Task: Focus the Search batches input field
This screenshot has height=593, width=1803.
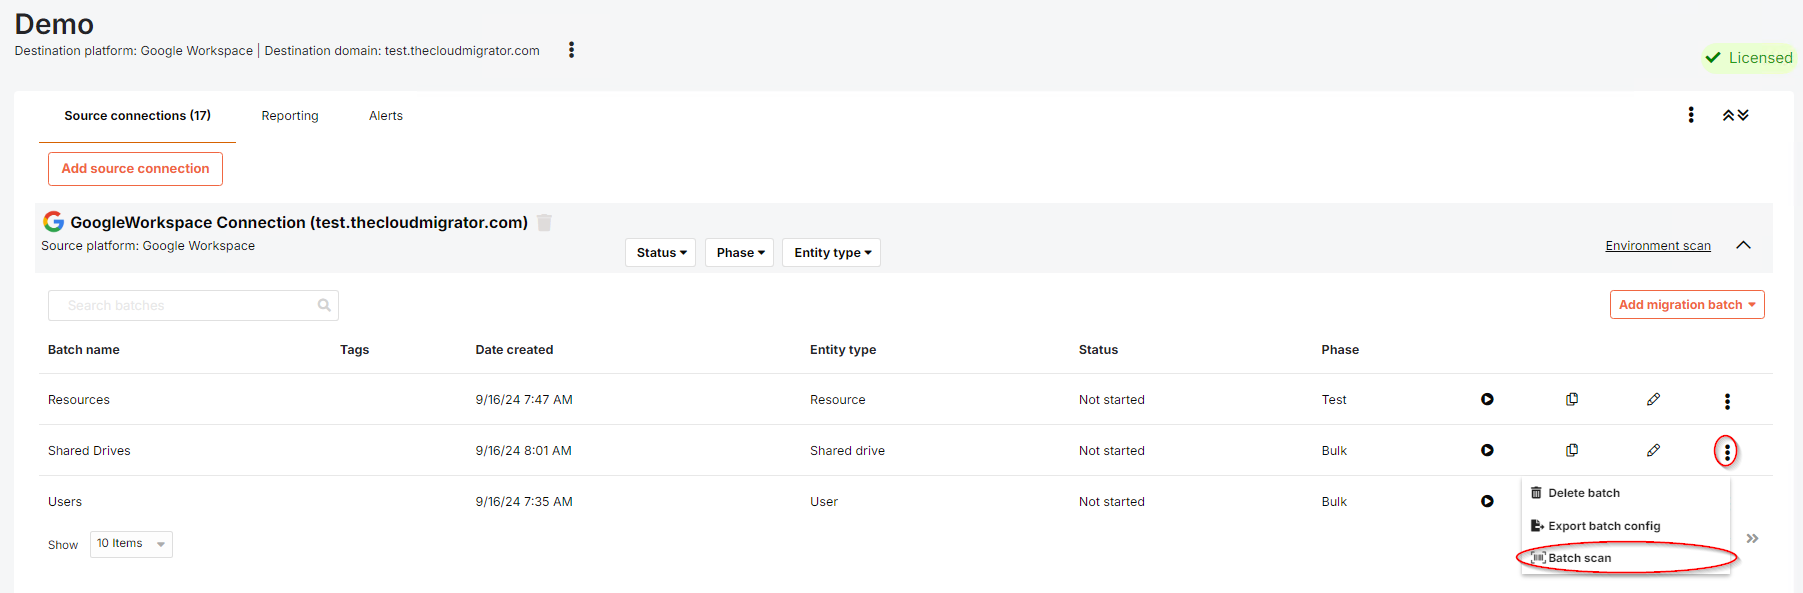Action: click(193, 305)
